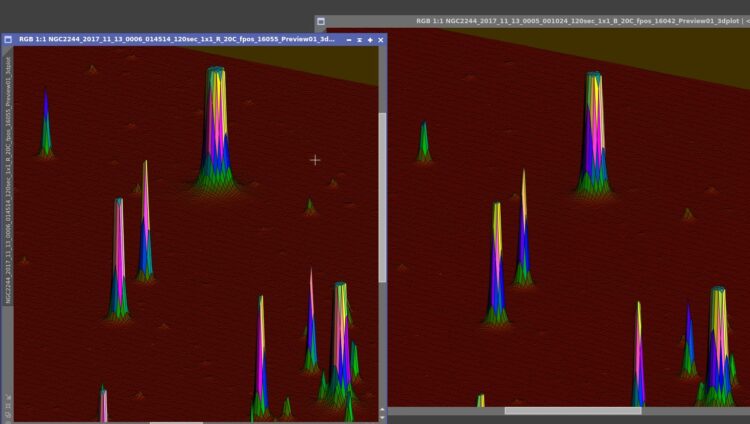Click the right window's horizontal scrollbar thumb
Image resolution: width=750 pixels, height=424 pixels.
pos(573,411)
